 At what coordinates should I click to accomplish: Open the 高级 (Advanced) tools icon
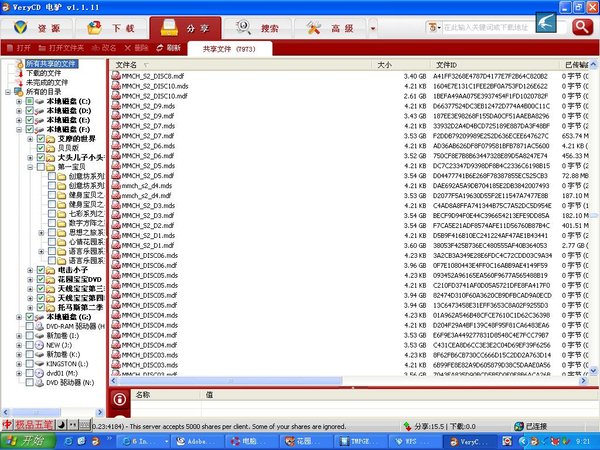(x=314, y=28)
